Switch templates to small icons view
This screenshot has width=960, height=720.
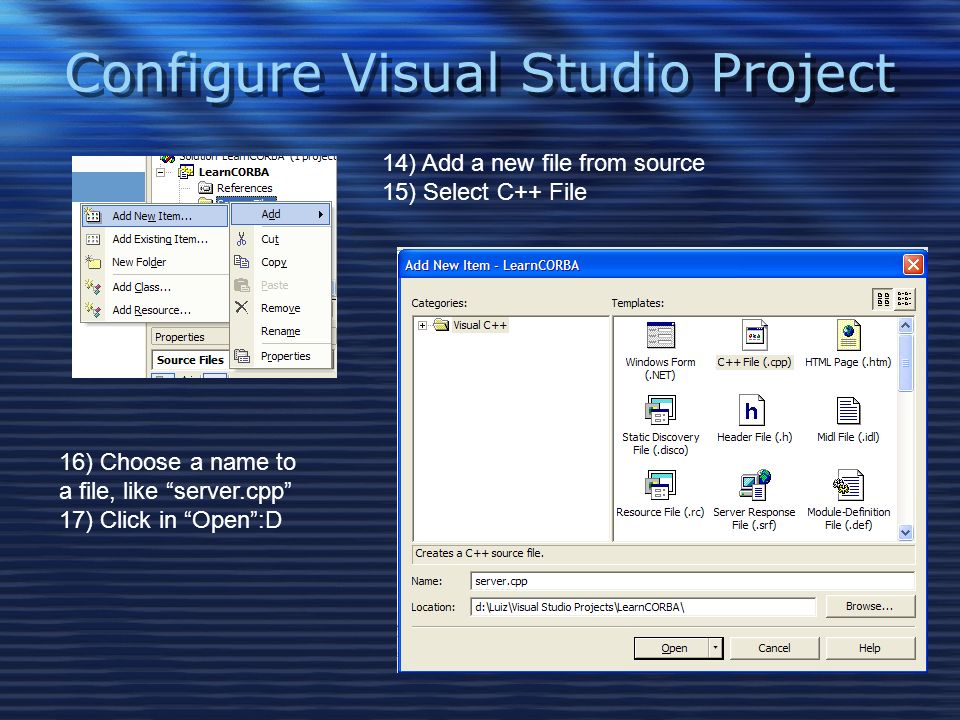click(904, 299)
